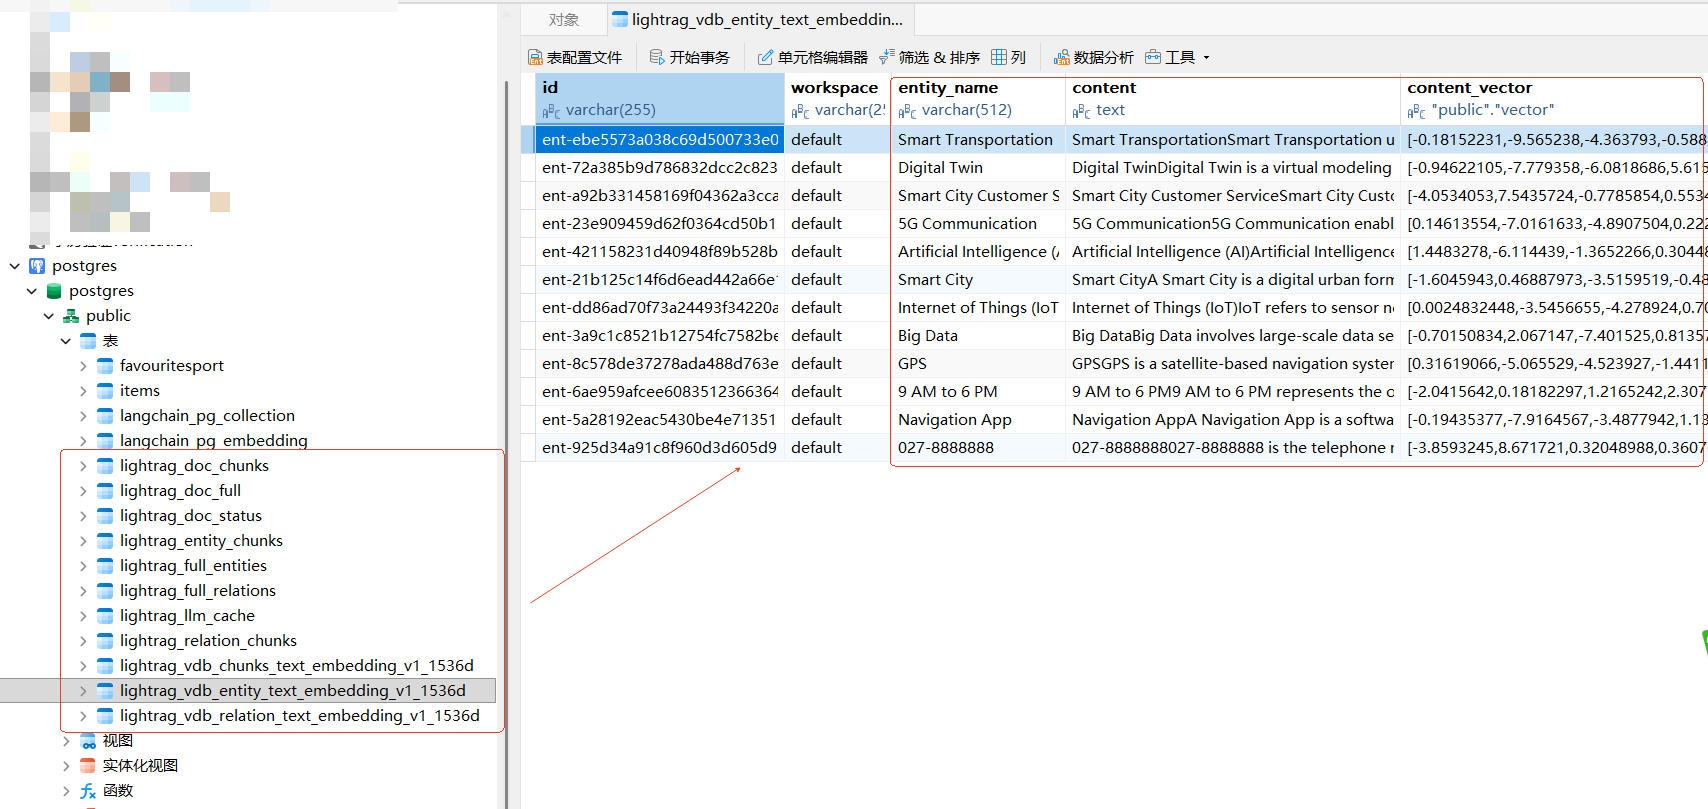1708x809 pixels.
Task: Select the lightrag_full_entities table
Action: 193,566
